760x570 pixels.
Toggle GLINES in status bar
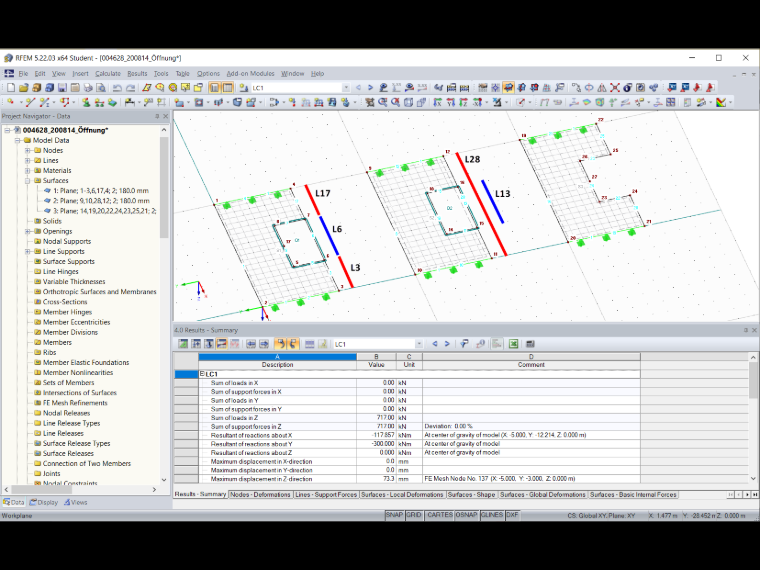point(491,515)
